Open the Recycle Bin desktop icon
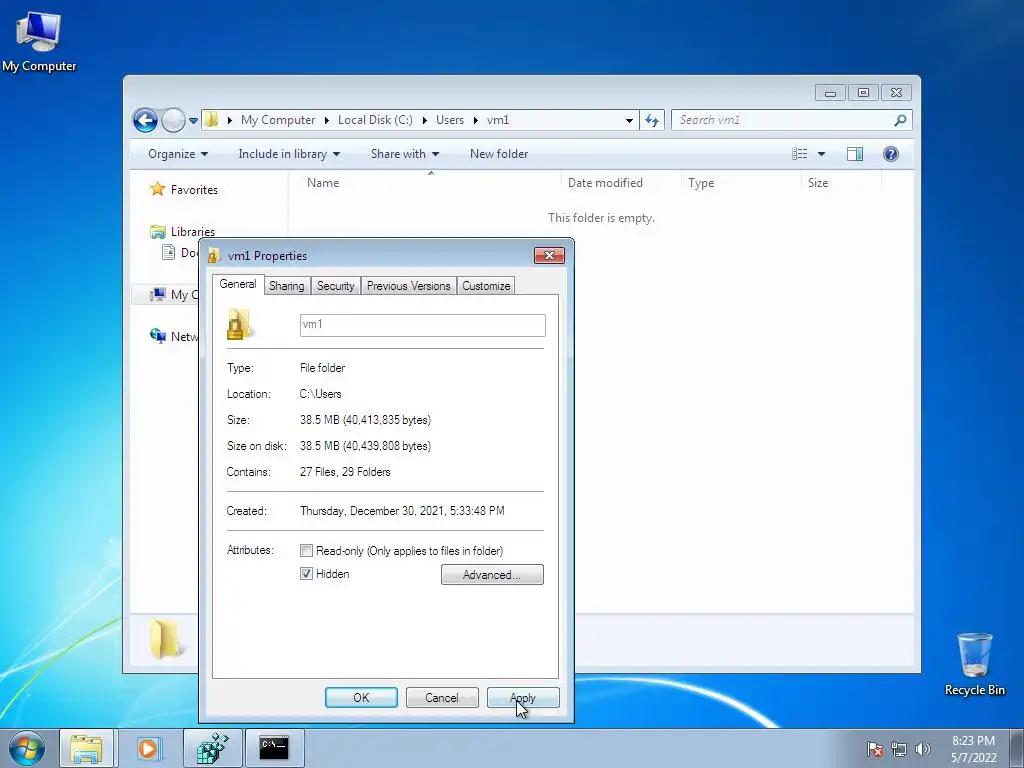This screenshot has width=1024, height=768. click(974, 664)
